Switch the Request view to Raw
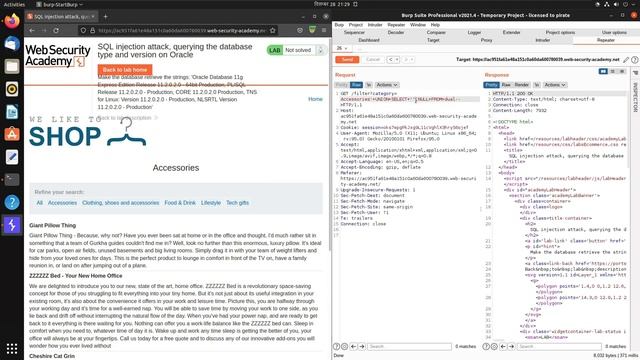640x360 pixels. [x=356, y=85]
